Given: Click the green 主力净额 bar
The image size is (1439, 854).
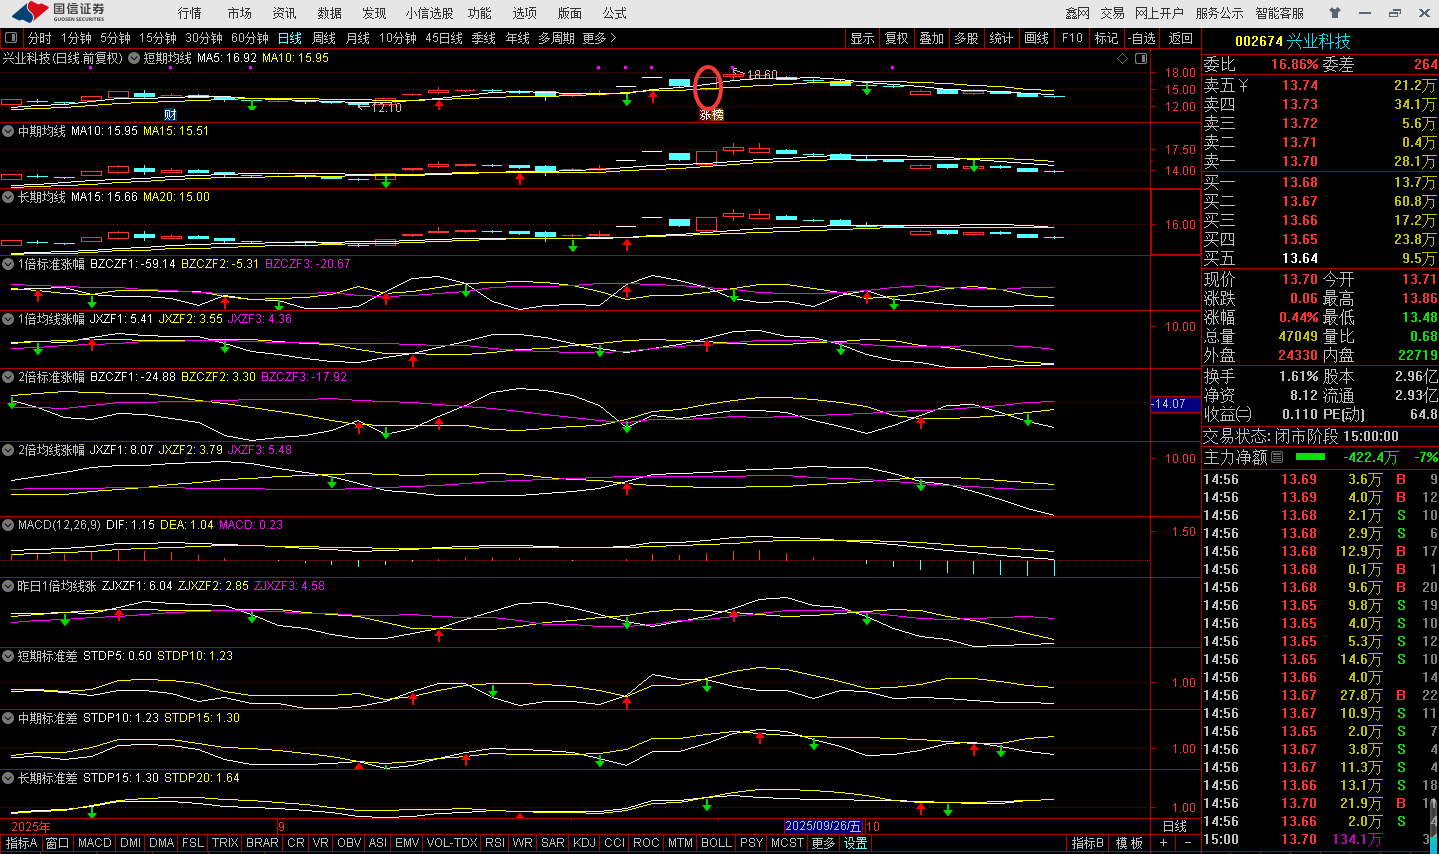Looking at the screenshot, I should [1309, 457].
